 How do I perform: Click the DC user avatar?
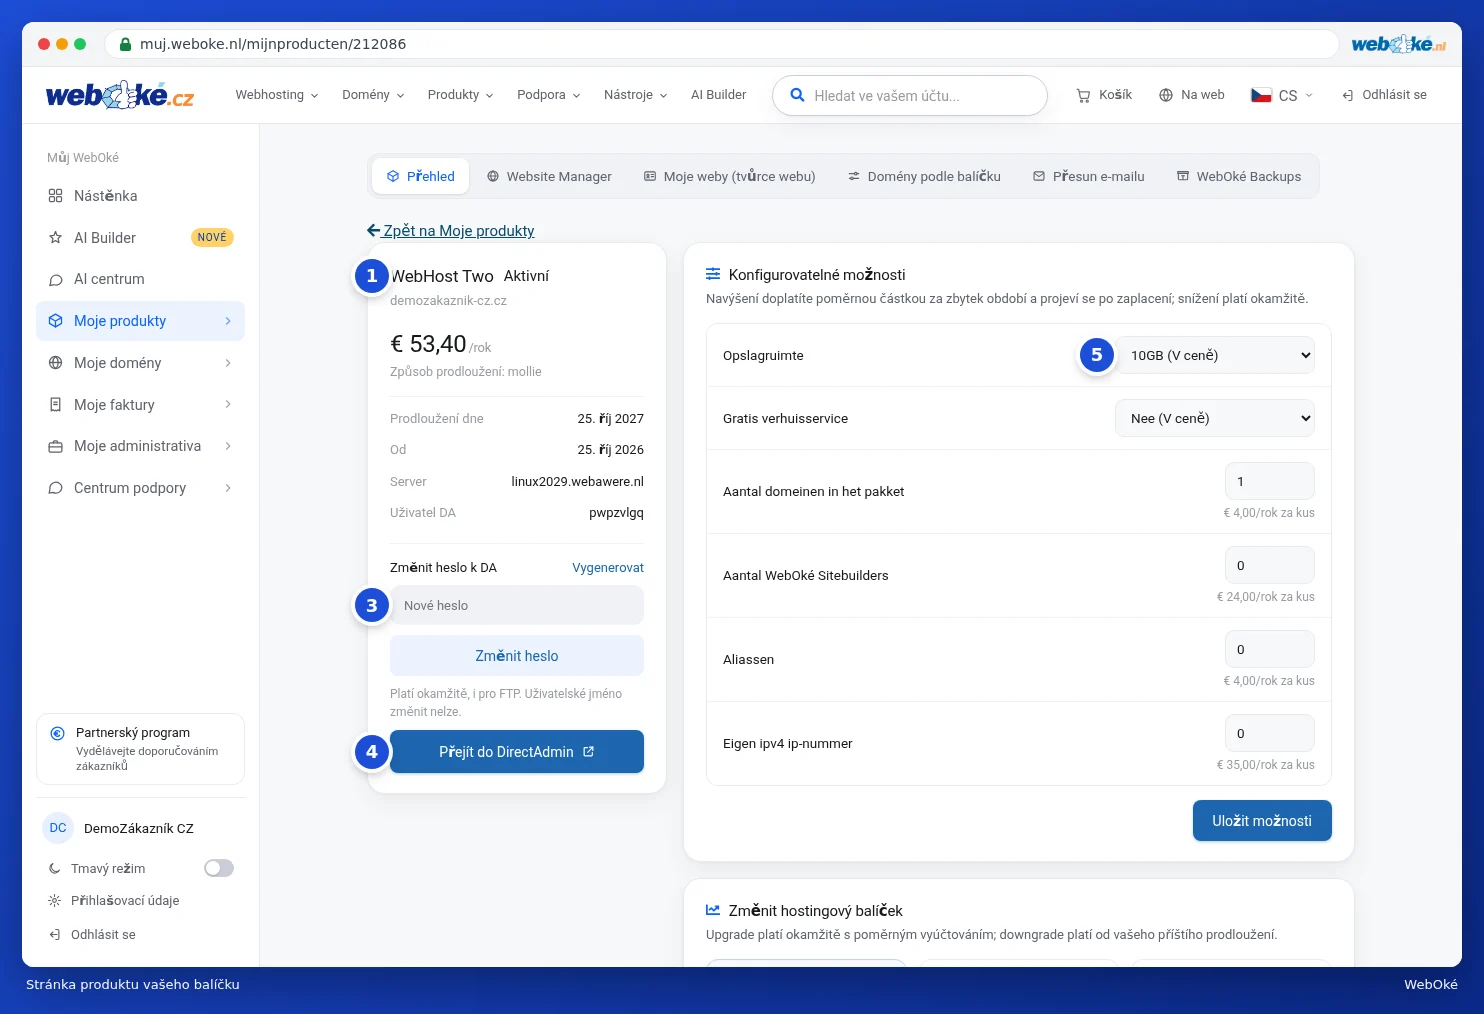pyautogui.click(x=58, y=828)
